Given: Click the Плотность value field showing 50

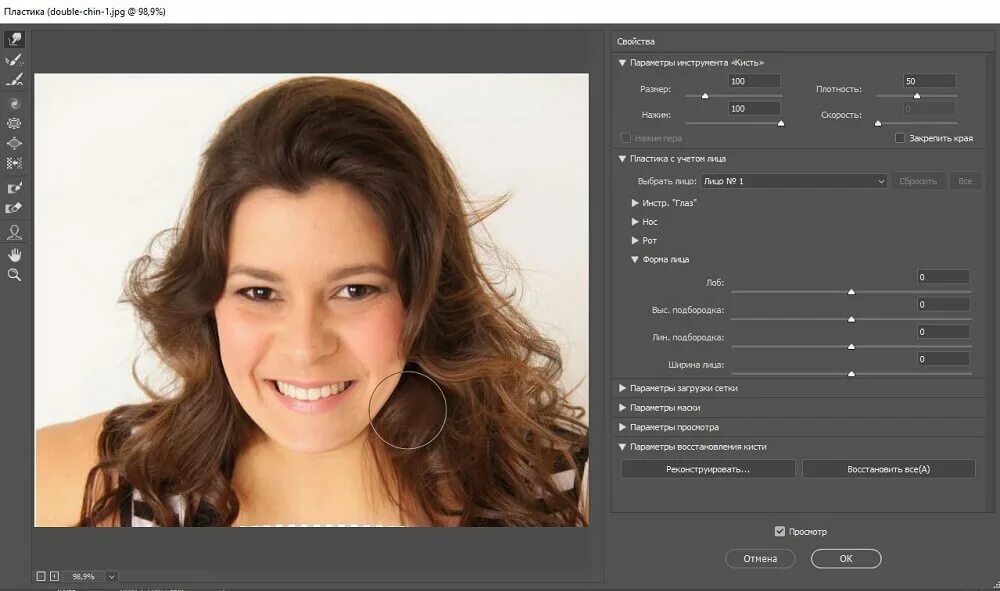Looking at the screenshot, I should 929,81.
